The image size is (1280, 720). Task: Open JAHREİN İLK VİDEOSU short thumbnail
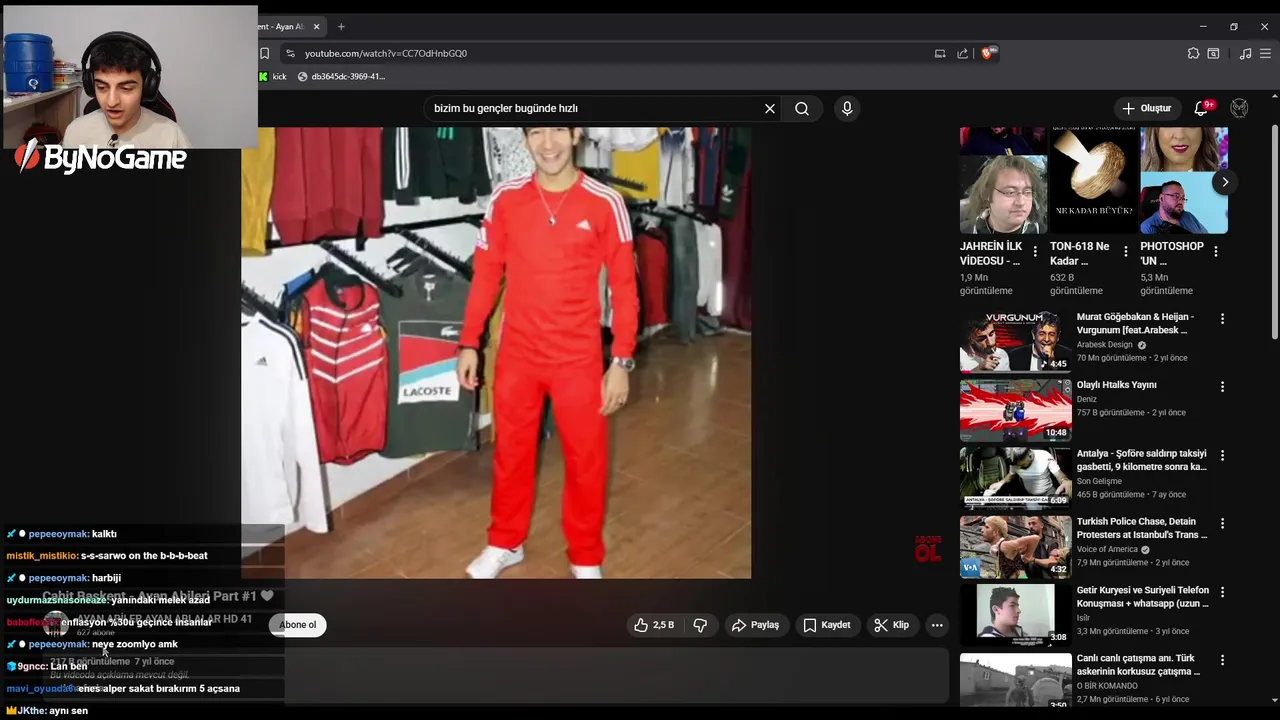coord(1003,180)
